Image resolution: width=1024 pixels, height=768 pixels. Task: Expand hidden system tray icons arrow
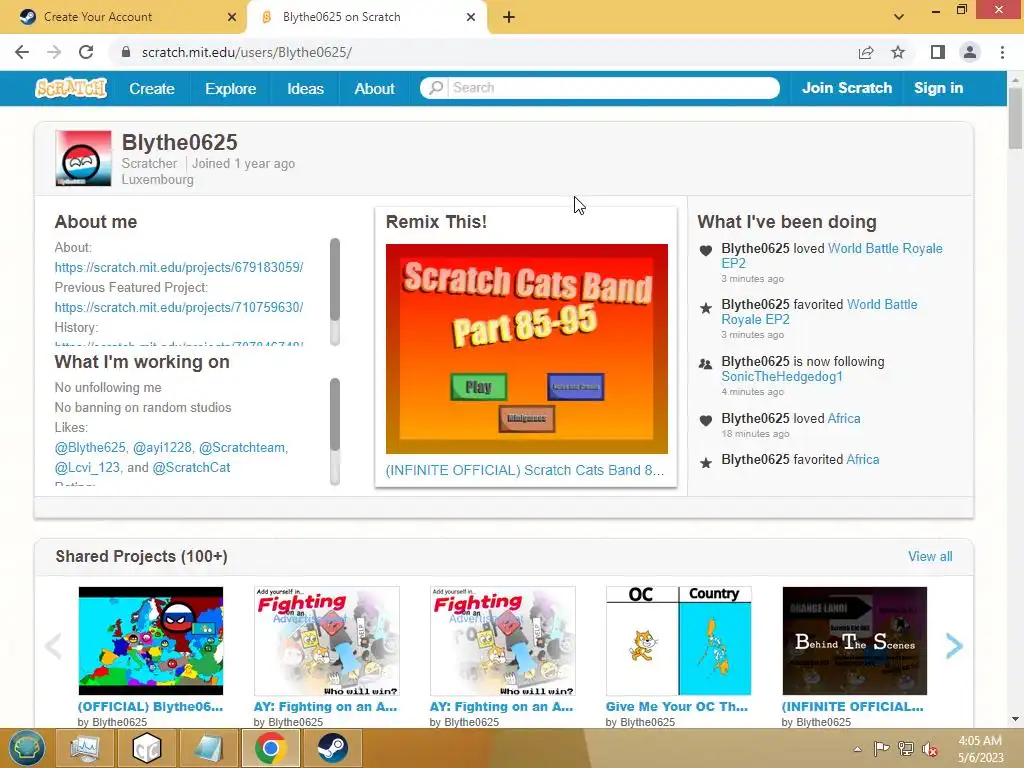857,749
